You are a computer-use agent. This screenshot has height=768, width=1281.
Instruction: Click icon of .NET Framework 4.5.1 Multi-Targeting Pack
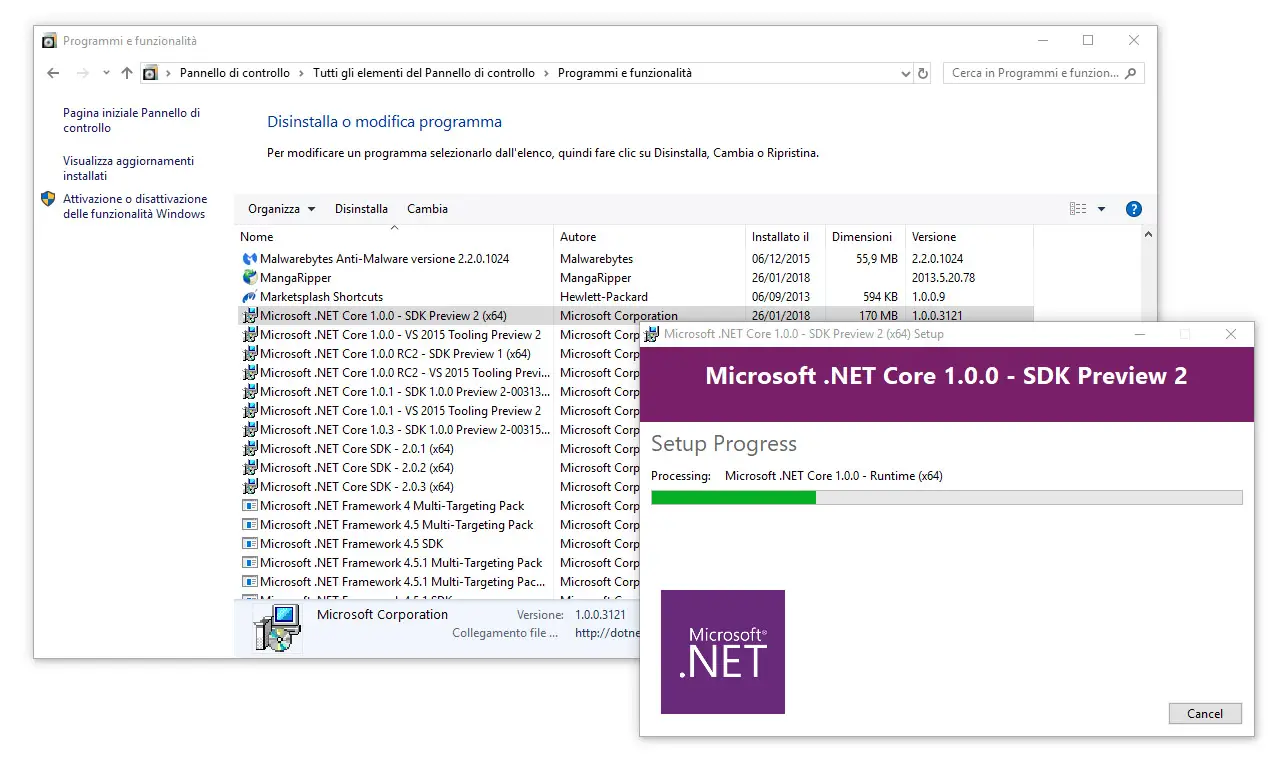[250, 563]
